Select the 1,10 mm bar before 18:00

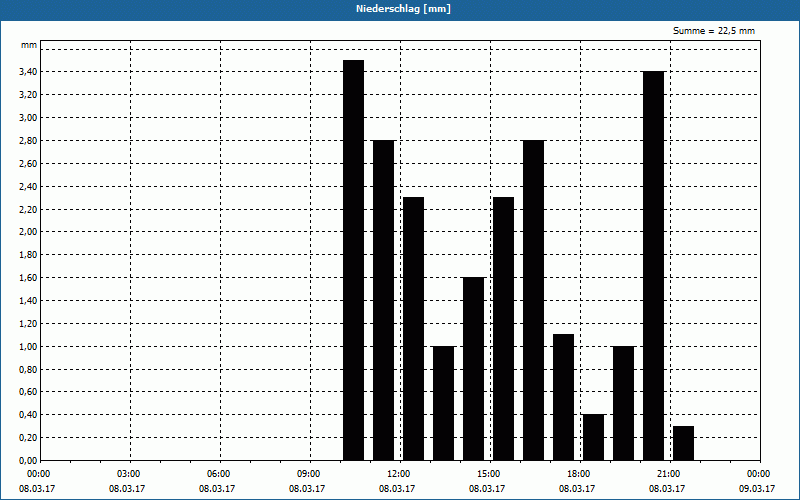click(563, 397)
